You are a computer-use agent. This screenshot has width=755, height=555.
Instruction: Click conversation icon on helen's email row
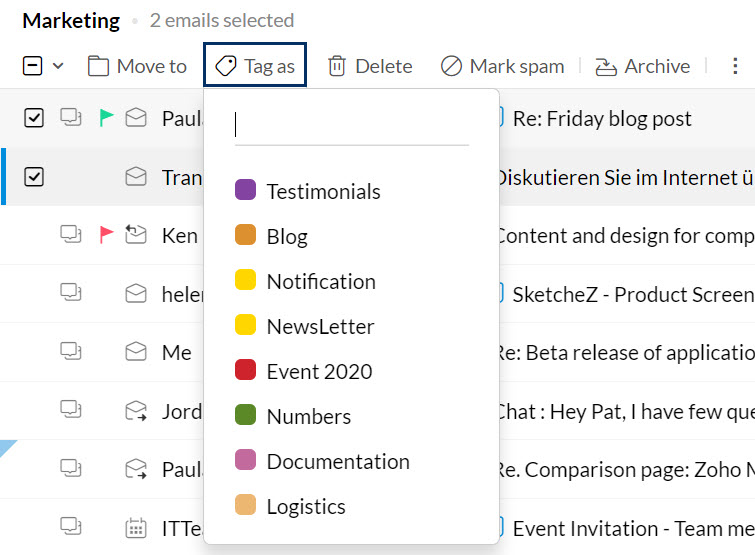click(70, 293)
